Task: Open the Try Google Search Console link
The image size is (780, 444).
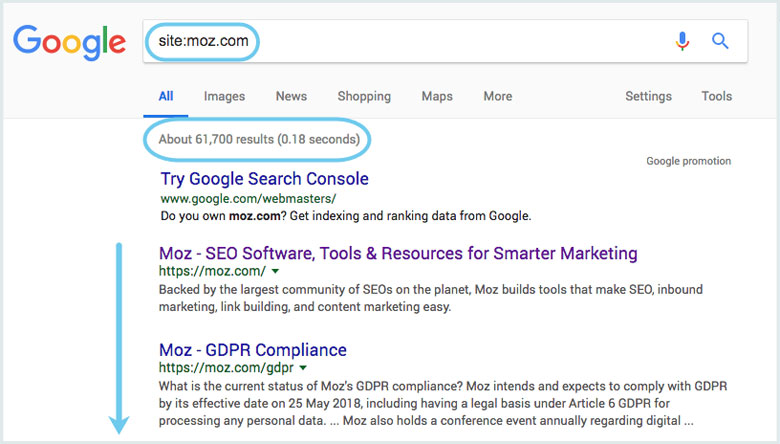Action: [x=264, y=178]
